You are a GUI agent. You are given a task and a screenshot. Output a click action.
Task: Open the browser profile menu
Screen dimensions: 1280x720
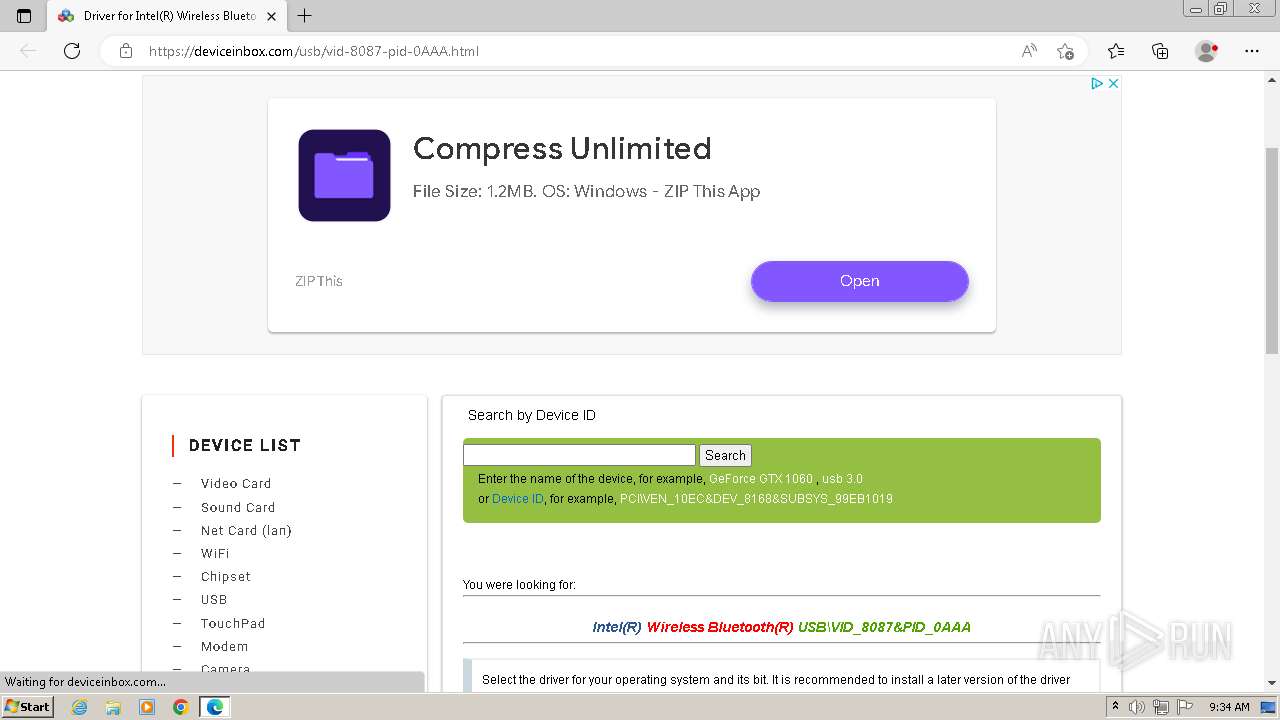point(1207,51)
